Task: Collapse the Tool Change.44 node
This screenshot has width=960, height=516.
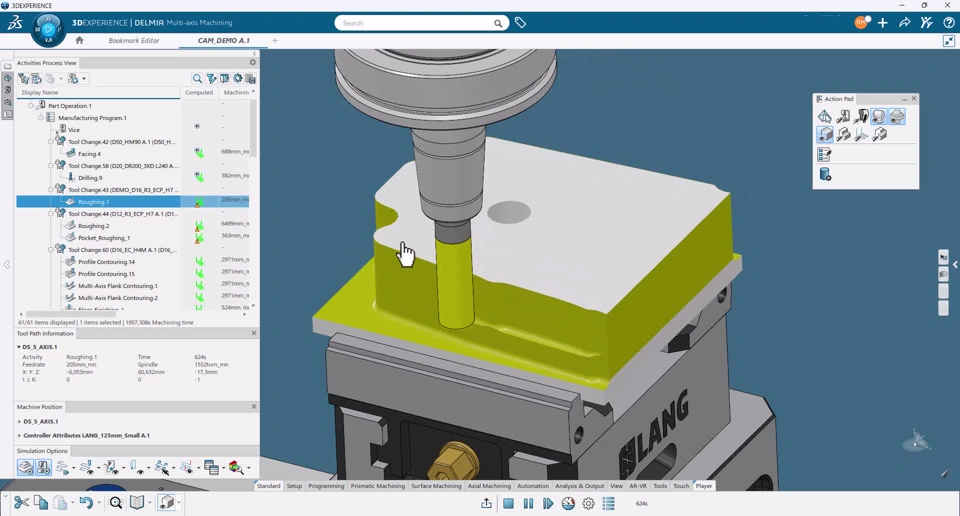Action: tap(51, 214)
